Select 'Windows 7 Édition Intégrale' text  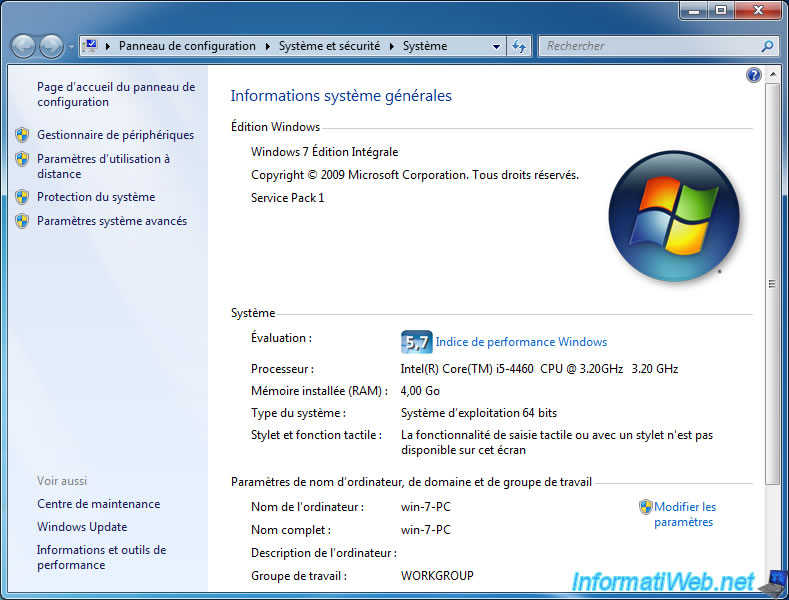pos(325,152)
